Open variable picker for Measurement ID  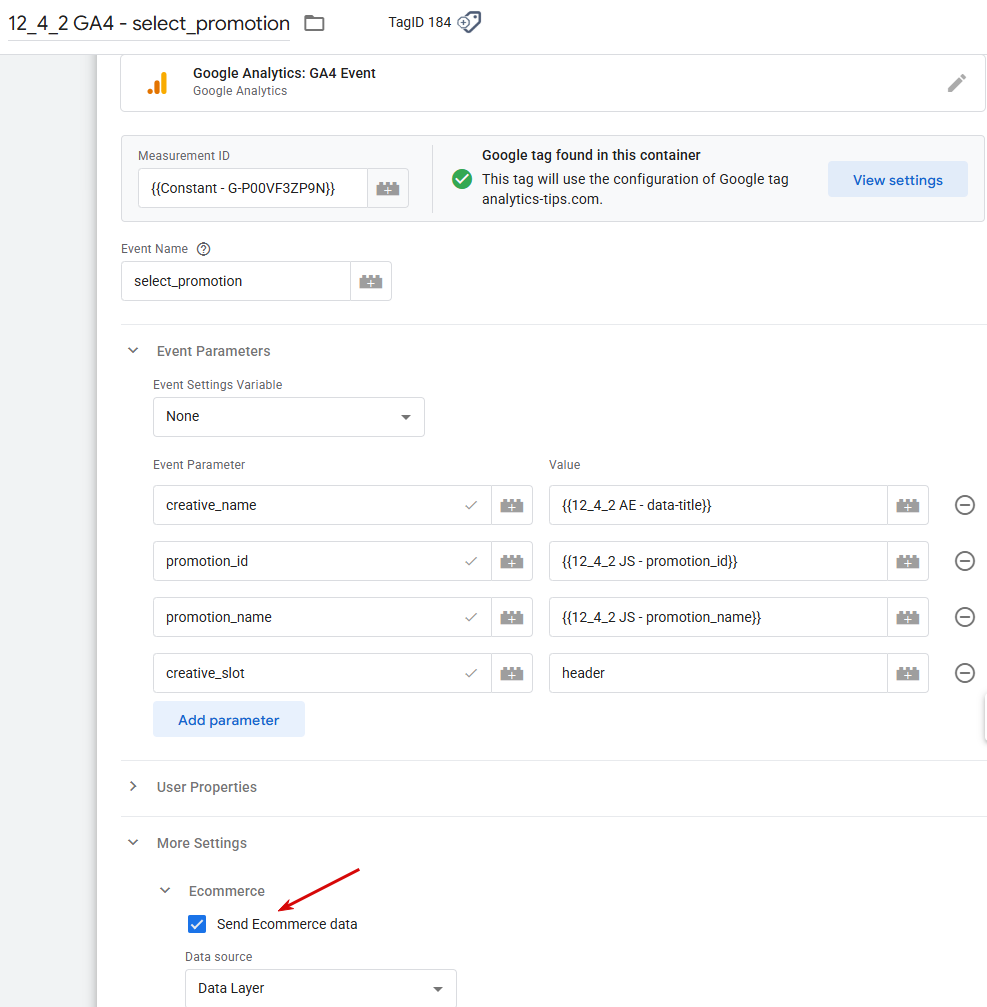(388, 188)
